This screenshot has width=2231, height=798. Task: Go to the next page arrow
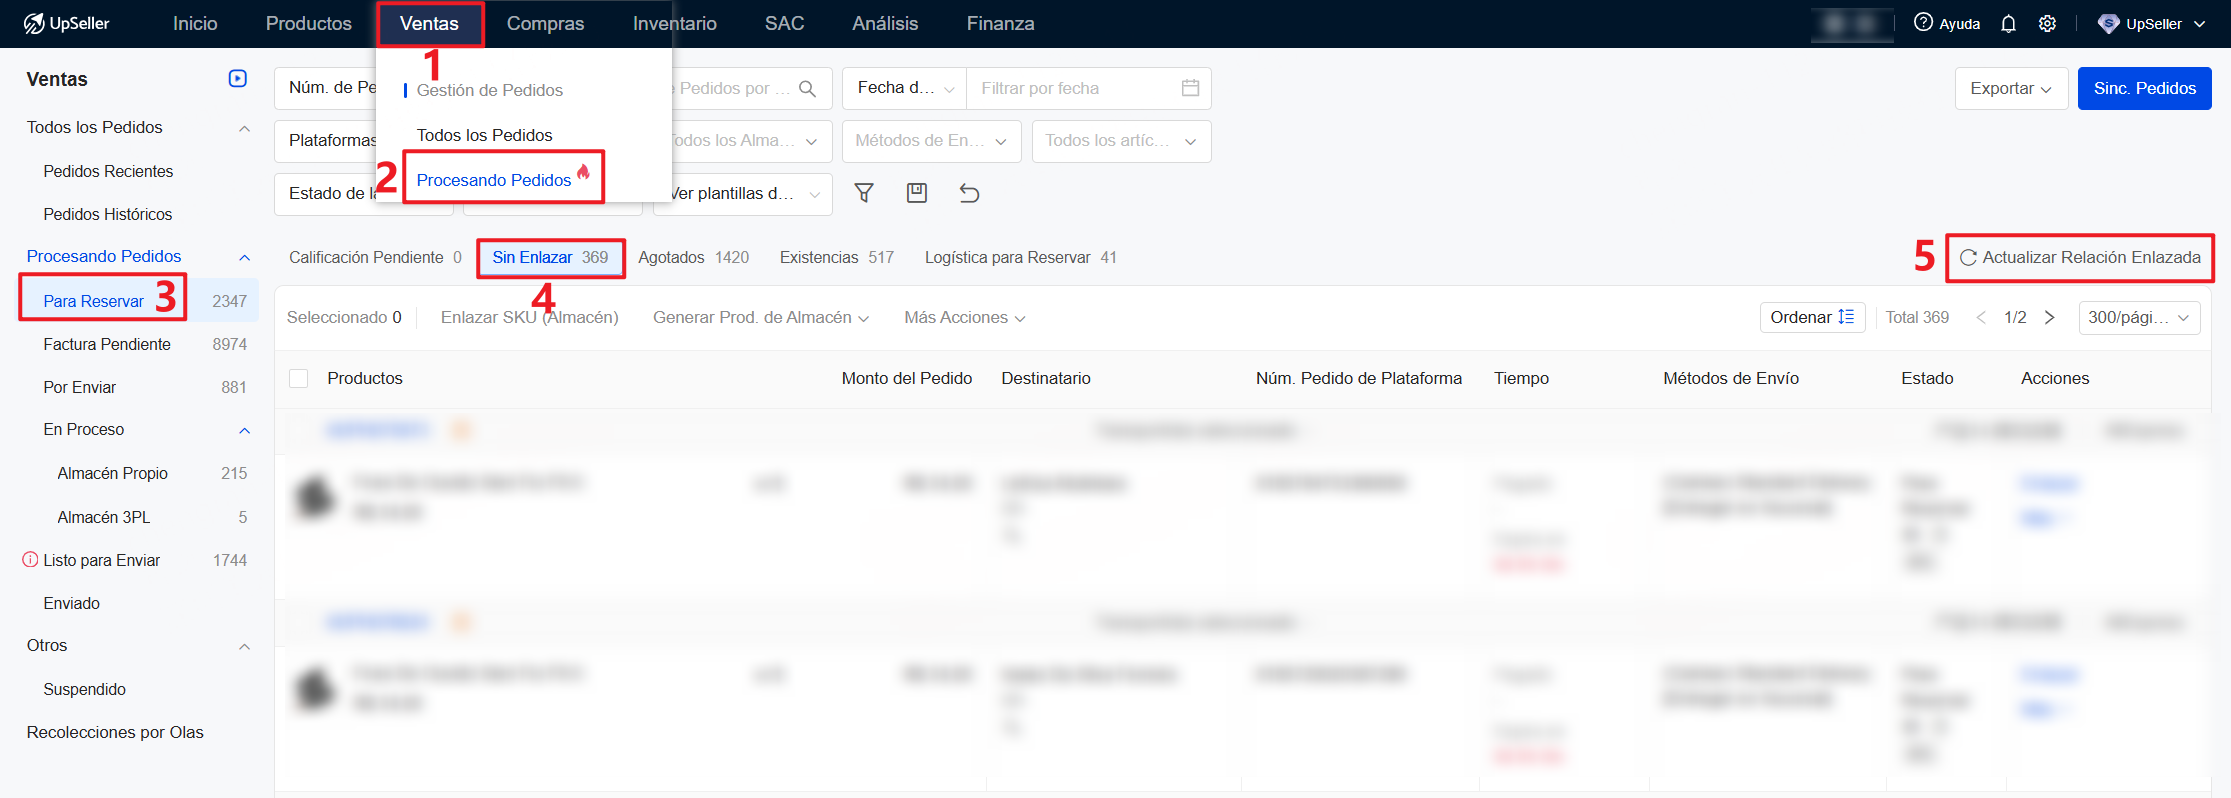[x=2049, y=318]
